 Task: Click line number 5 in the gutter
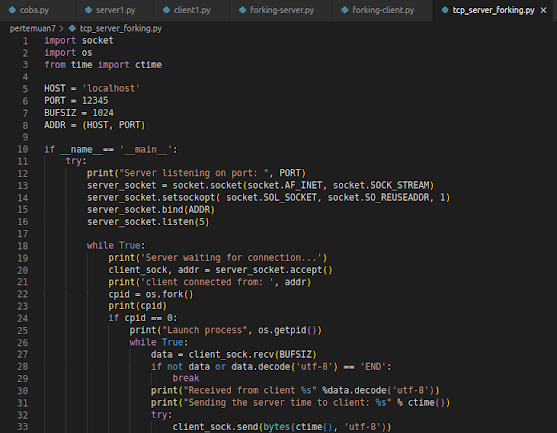[25, 89]
